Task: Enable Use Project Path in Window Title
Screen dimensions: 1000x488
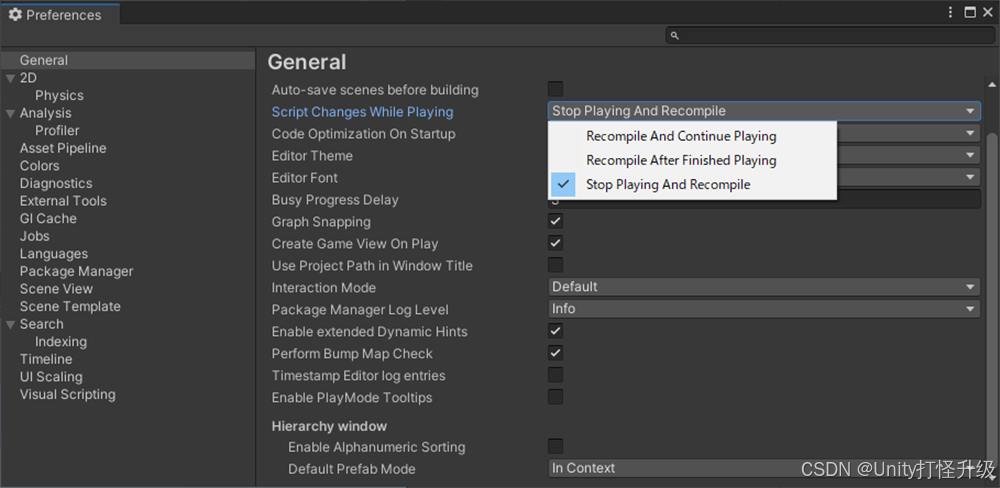Action: [555, 265]
